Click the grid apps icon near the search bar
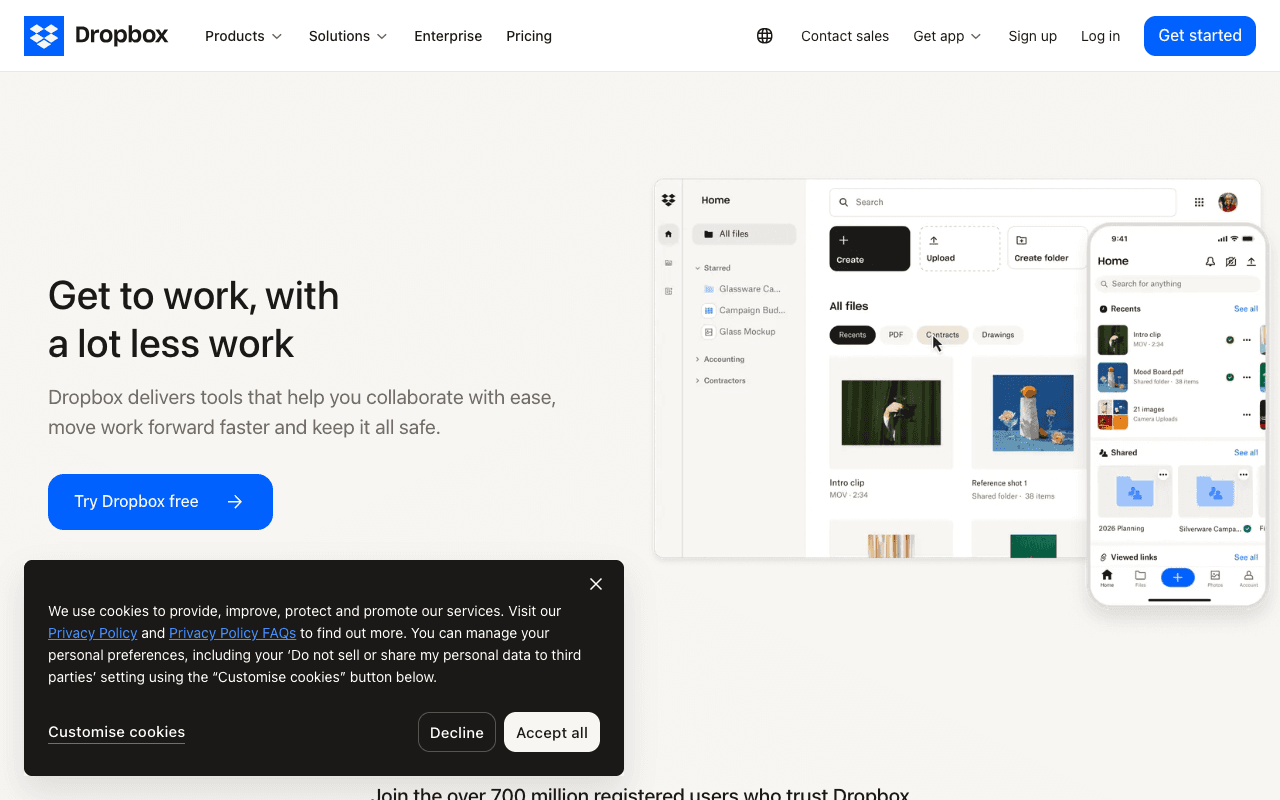The image size is (1280, 800). click(1199, 201)
